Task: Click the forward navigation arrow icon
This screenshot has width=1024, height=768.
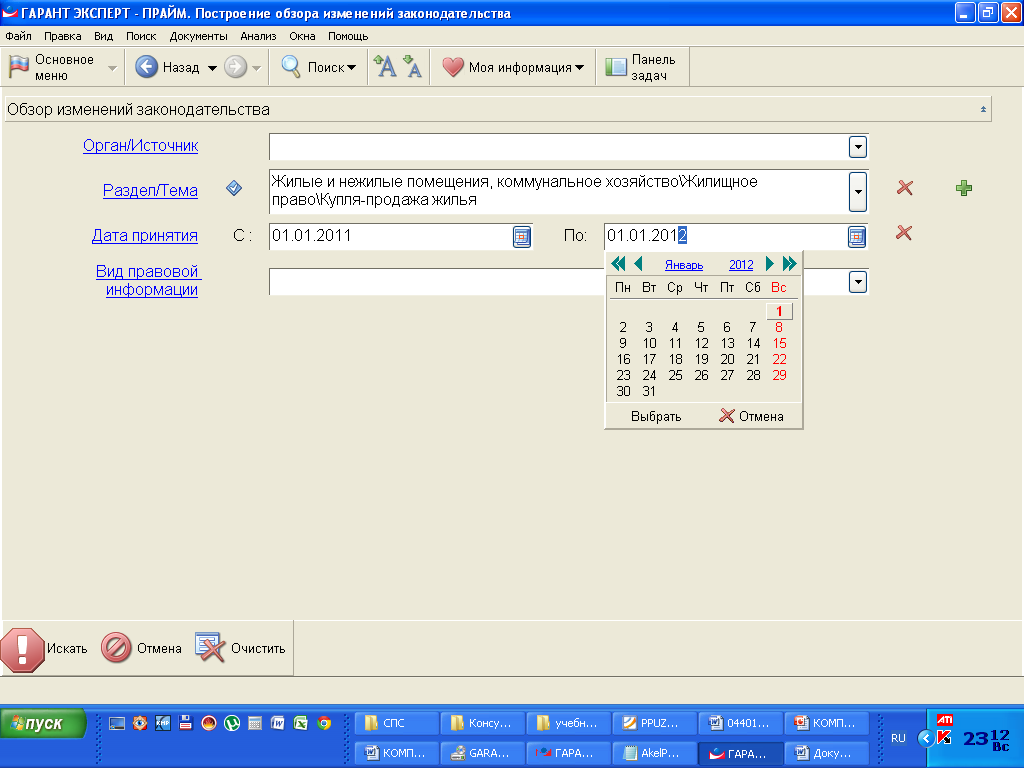Action: 235,67
